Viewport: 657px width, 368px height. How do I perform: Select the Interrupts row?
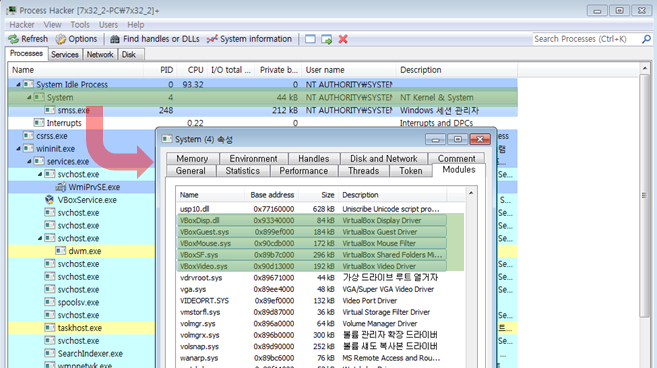coord(263,123)
